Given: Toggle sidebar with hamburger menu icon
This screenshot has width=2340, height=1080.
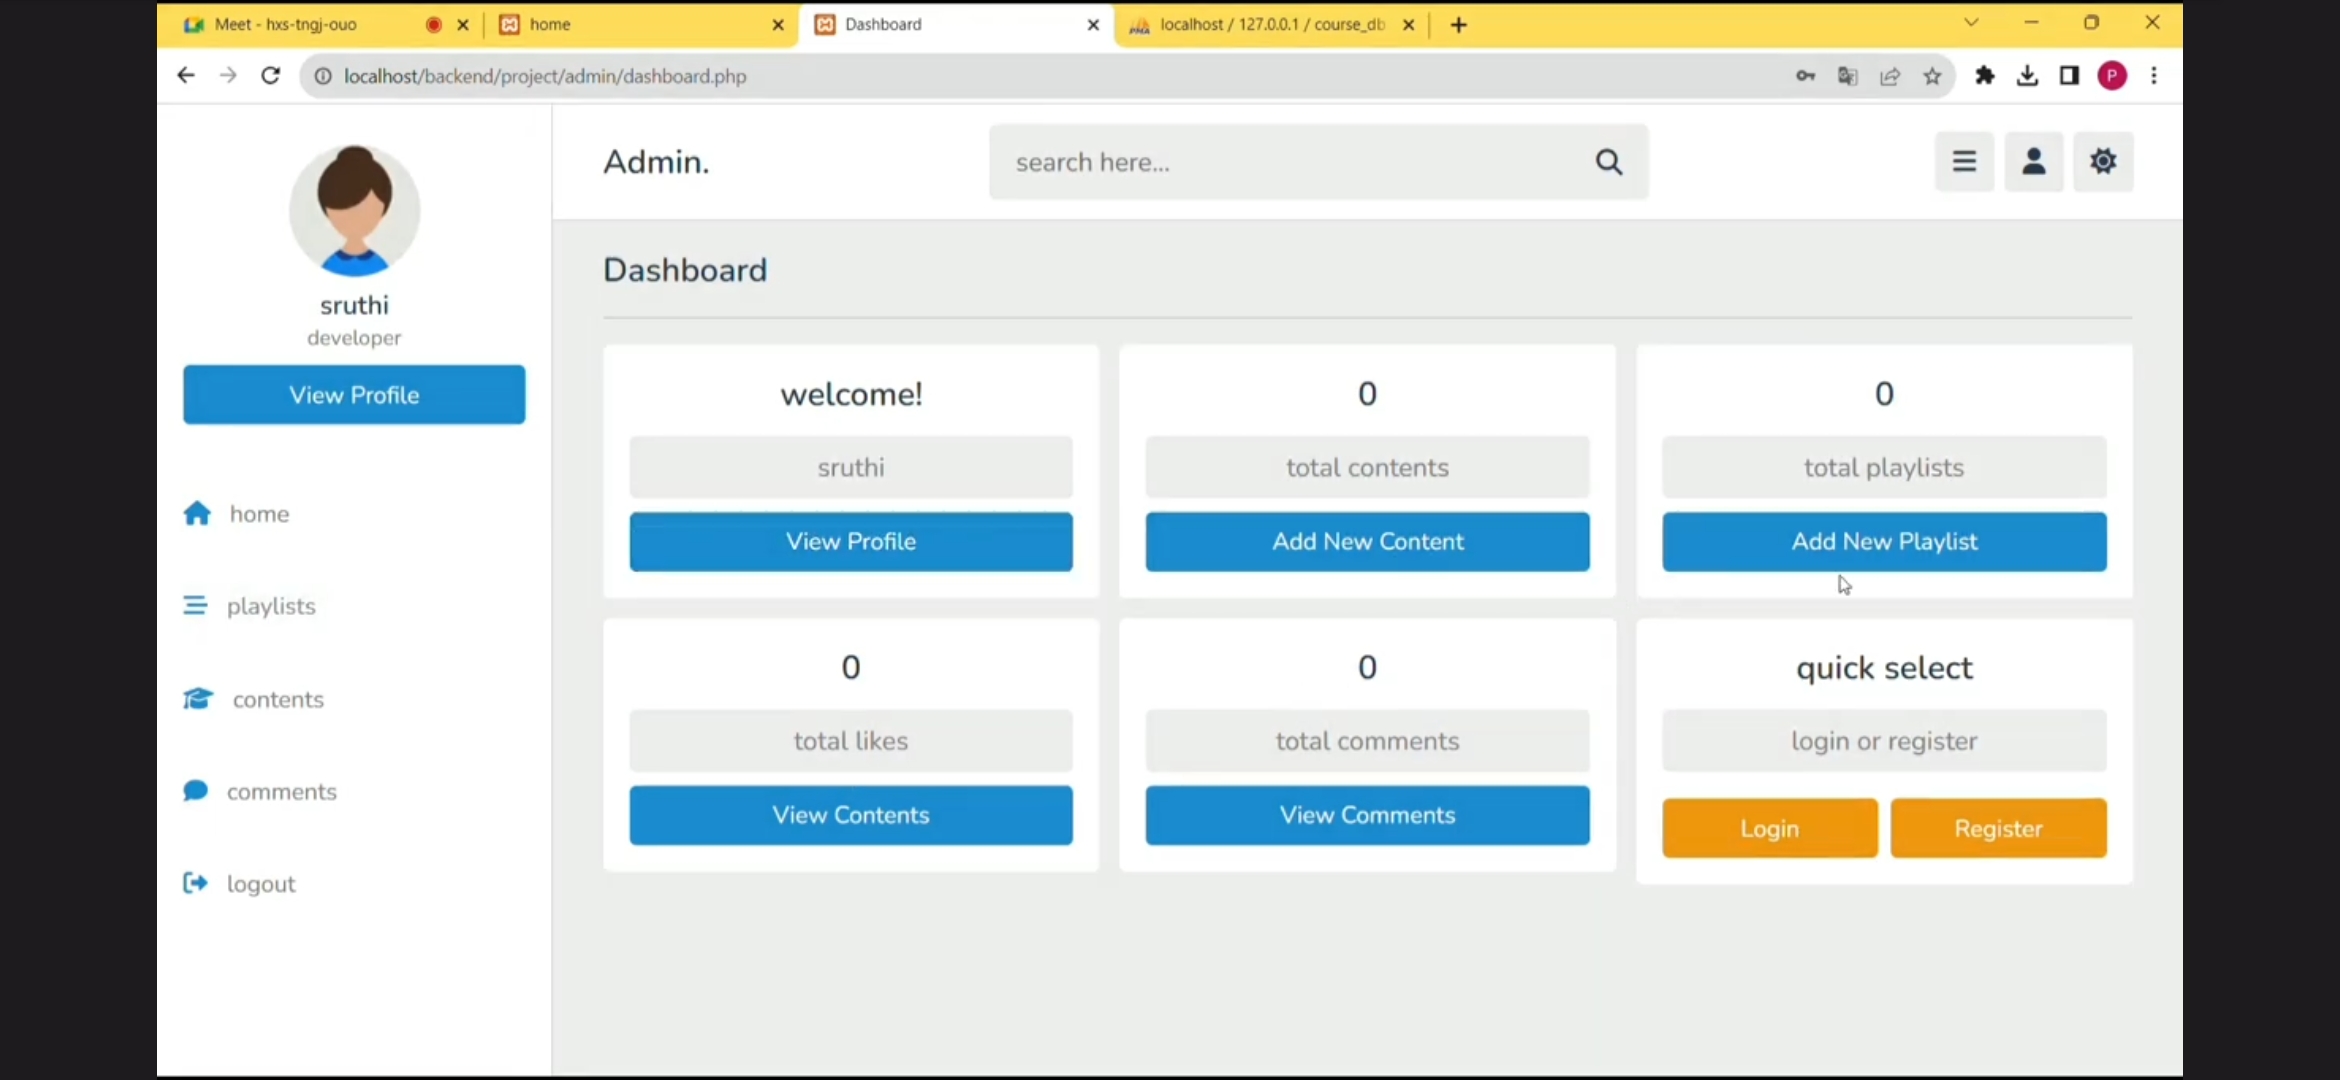Looking at the screenshot, I should click(1964, 161).
